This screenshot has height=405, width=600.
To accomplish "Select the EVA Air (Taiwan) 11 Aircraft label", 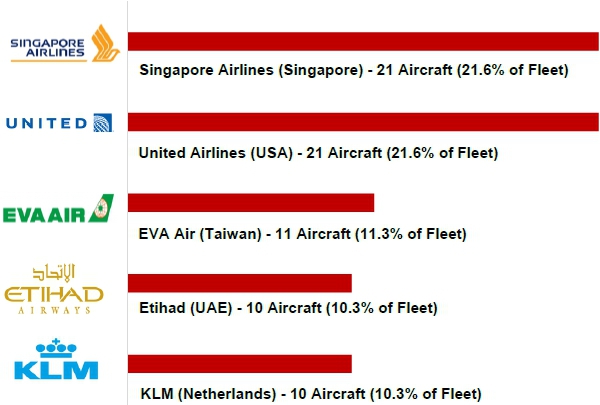I will coord(303,234).
